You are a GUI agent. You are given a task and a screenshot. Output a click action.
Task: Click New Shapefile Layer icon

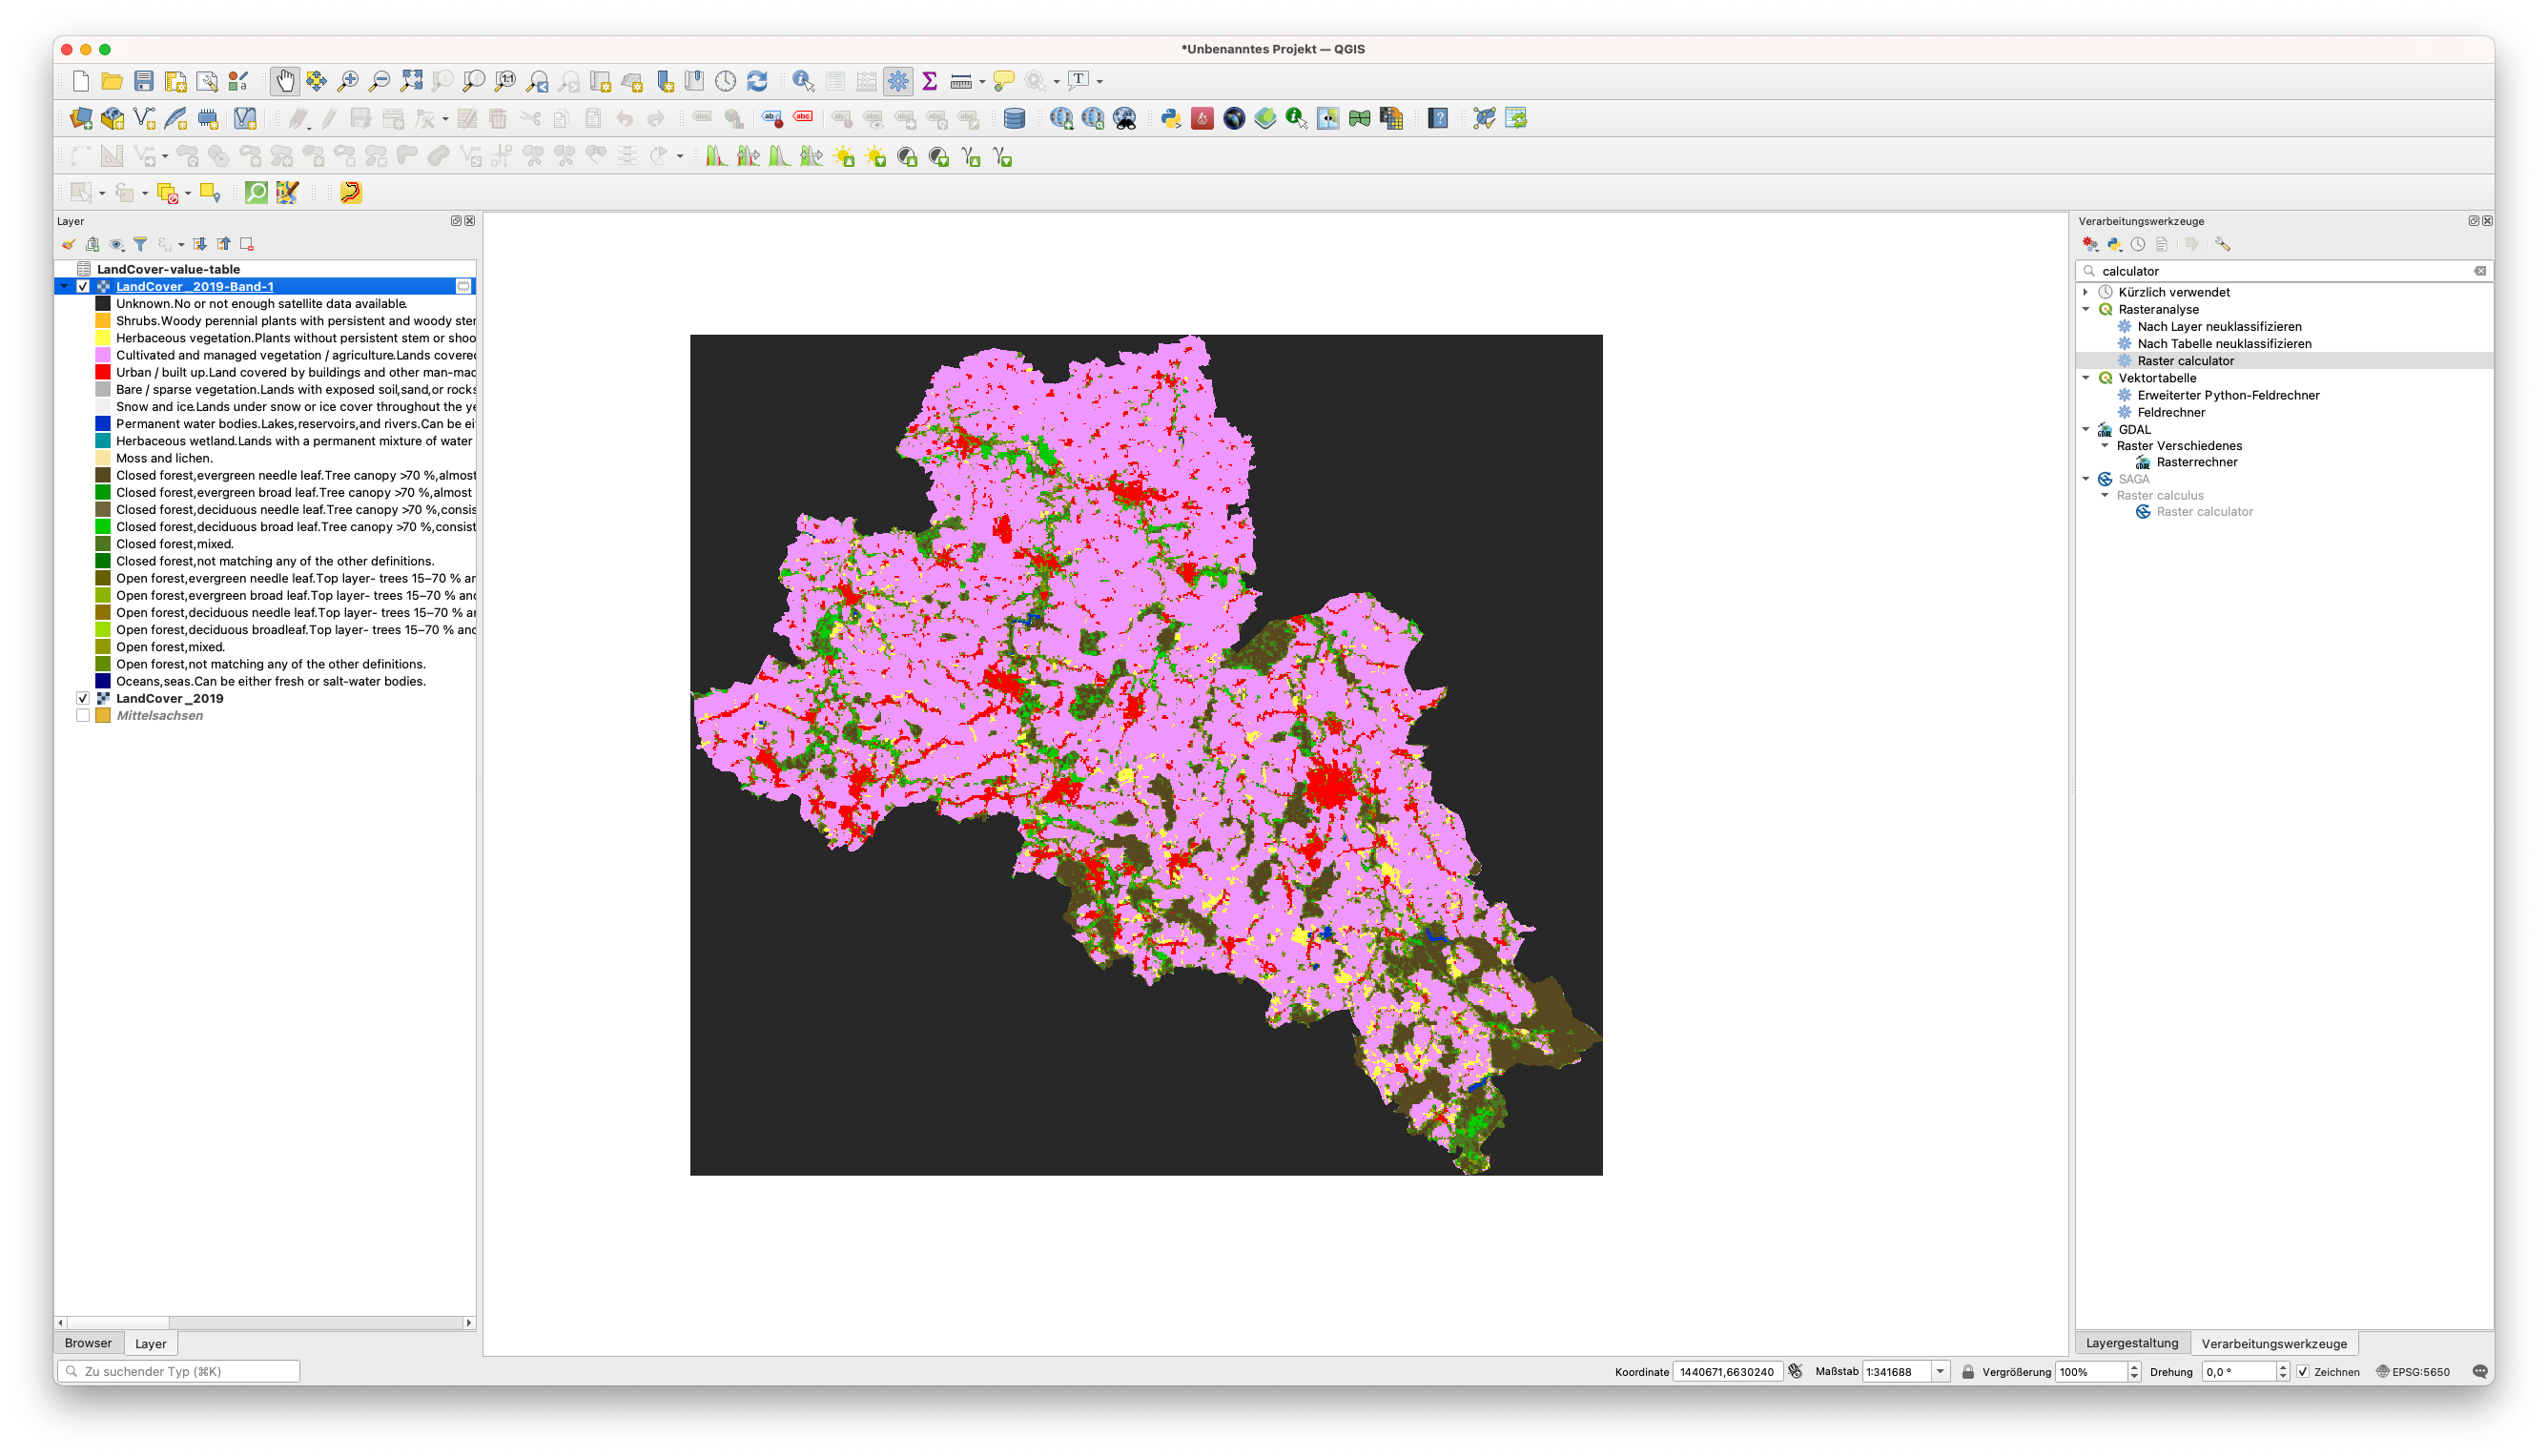pyautogui.click(x=145, y=119)
